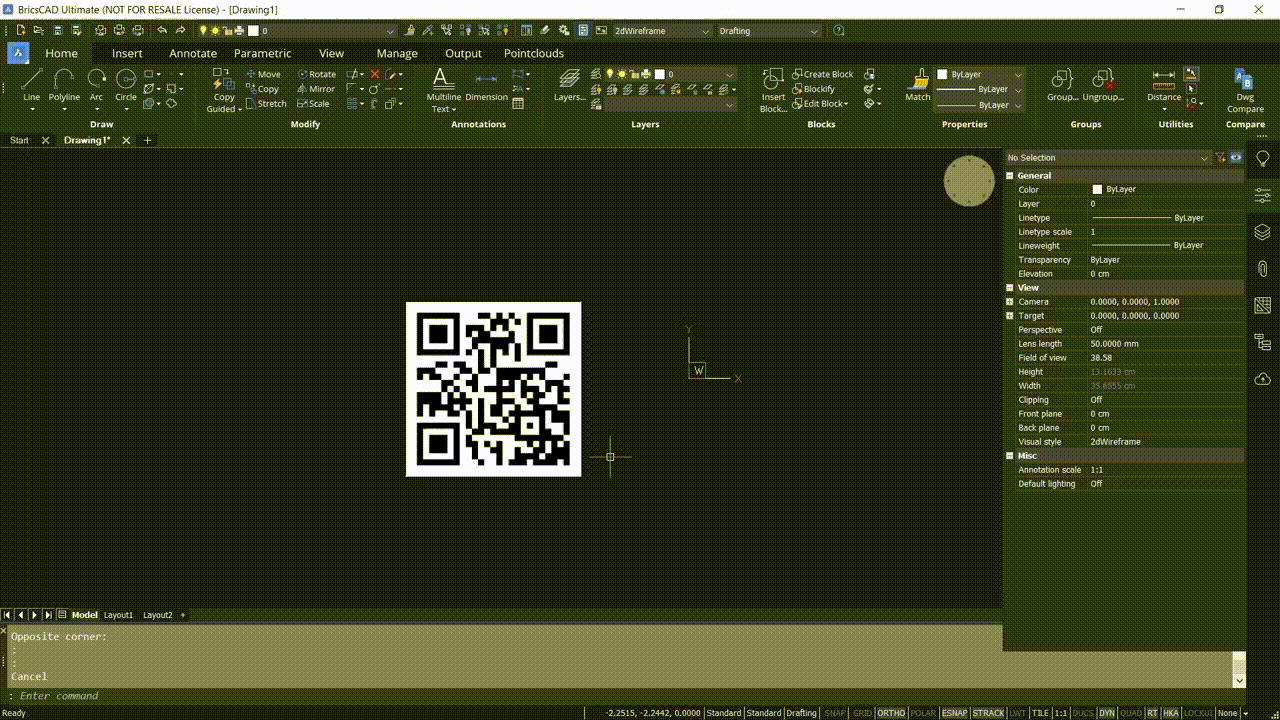The width and height of the screenshot is (1280, 720).
Task: Select the Polyline tool
Action: pyautogui.click(x=64, y=86)
